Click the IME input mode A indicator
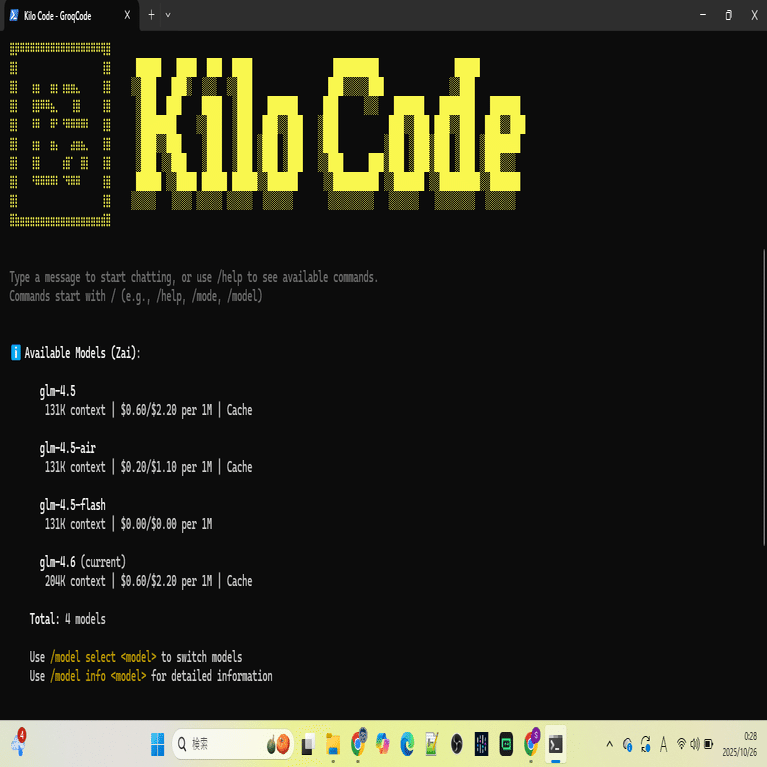This screenshot has width=767, height=767. 663,744
